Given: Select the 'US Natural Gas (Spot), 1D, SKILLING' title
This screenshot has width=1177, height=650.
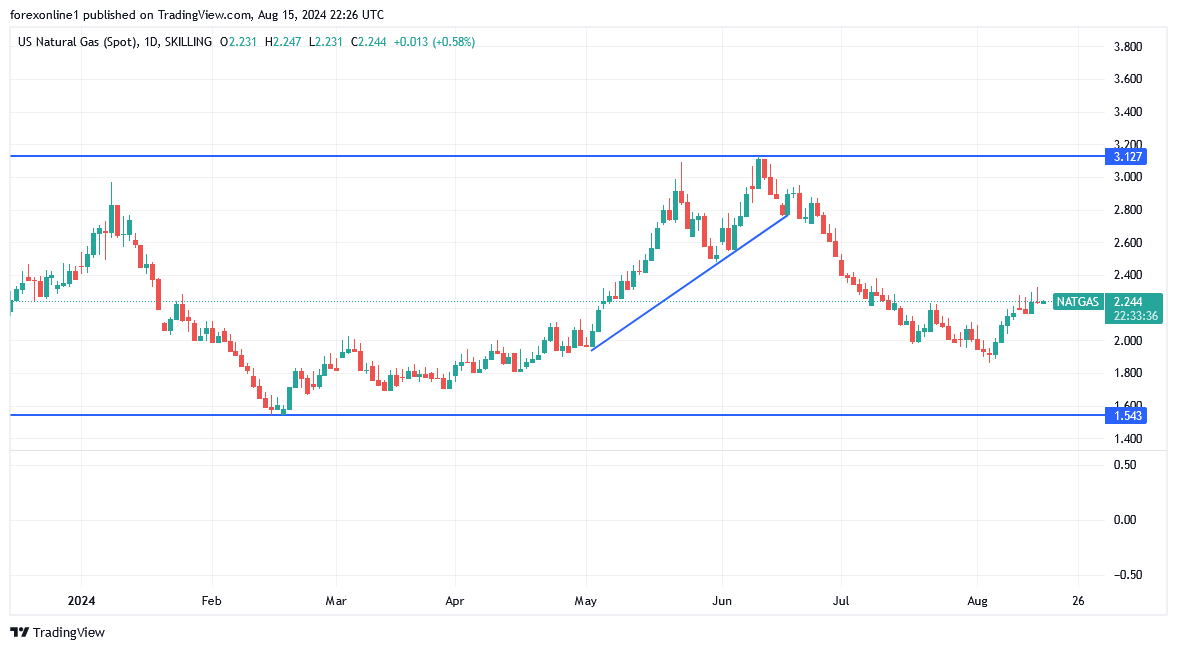Looking at the screenshot, I should tap(115, 42).
